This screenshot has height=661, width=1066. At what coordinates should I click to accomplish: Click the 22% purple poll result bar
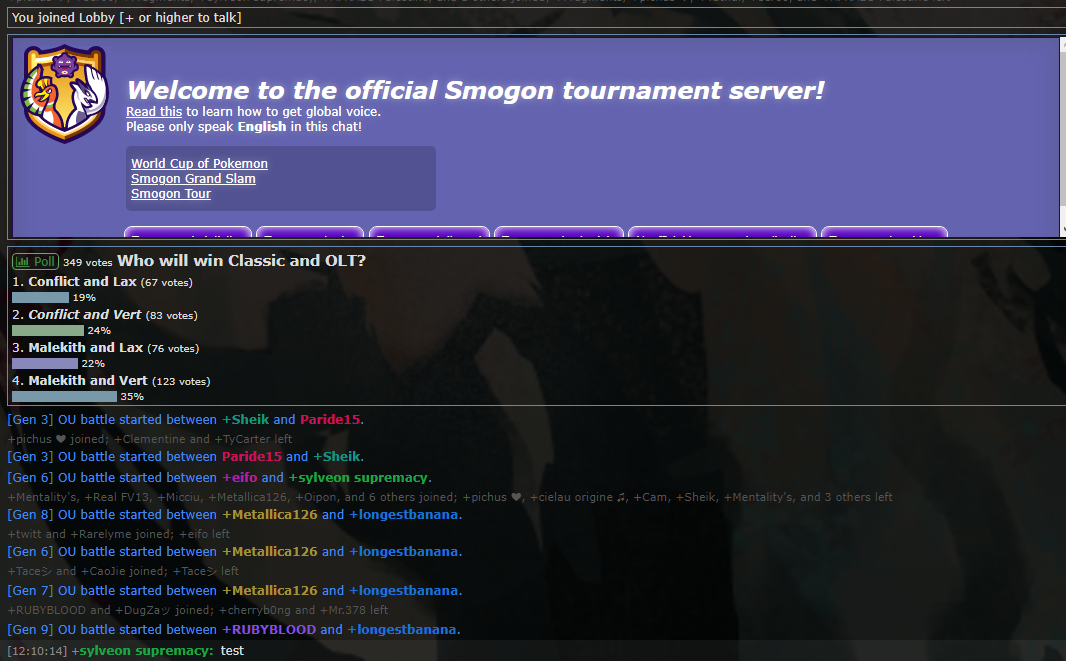point(45,363)
